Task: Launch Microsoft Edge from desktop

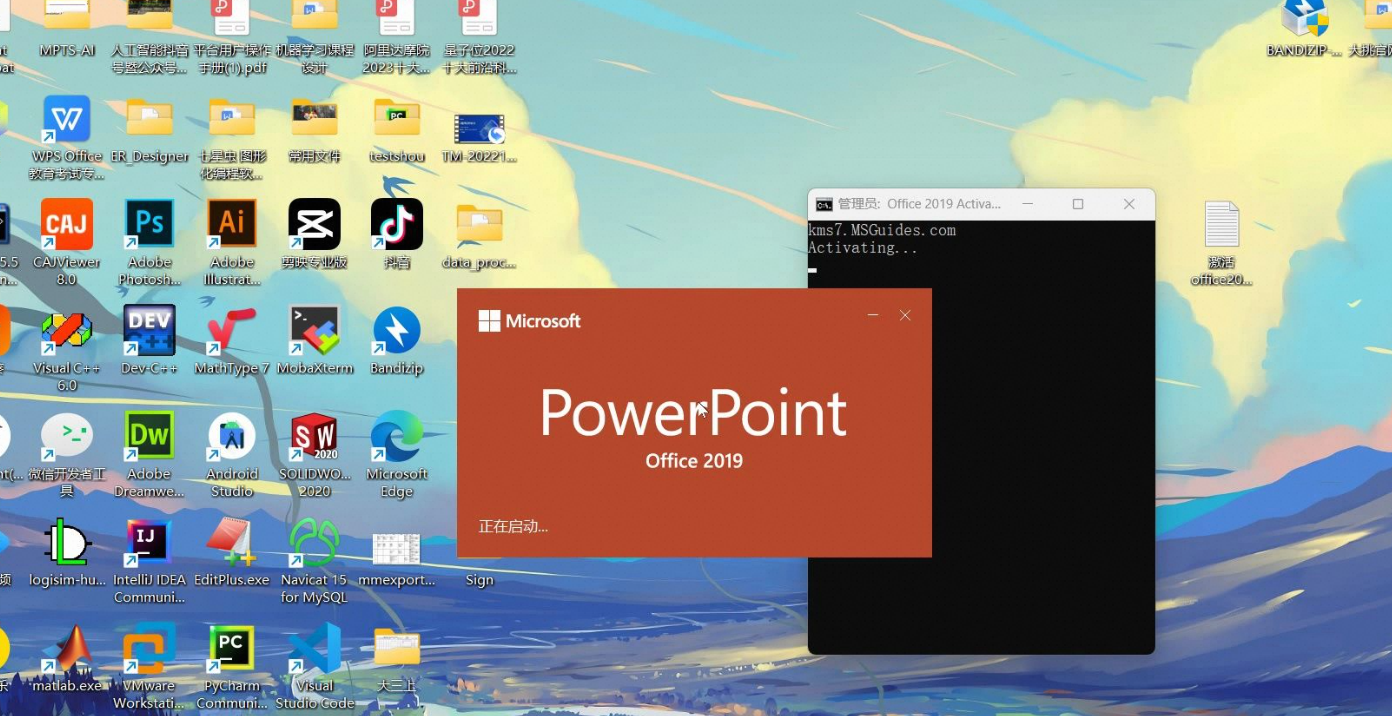Action: 397,436
